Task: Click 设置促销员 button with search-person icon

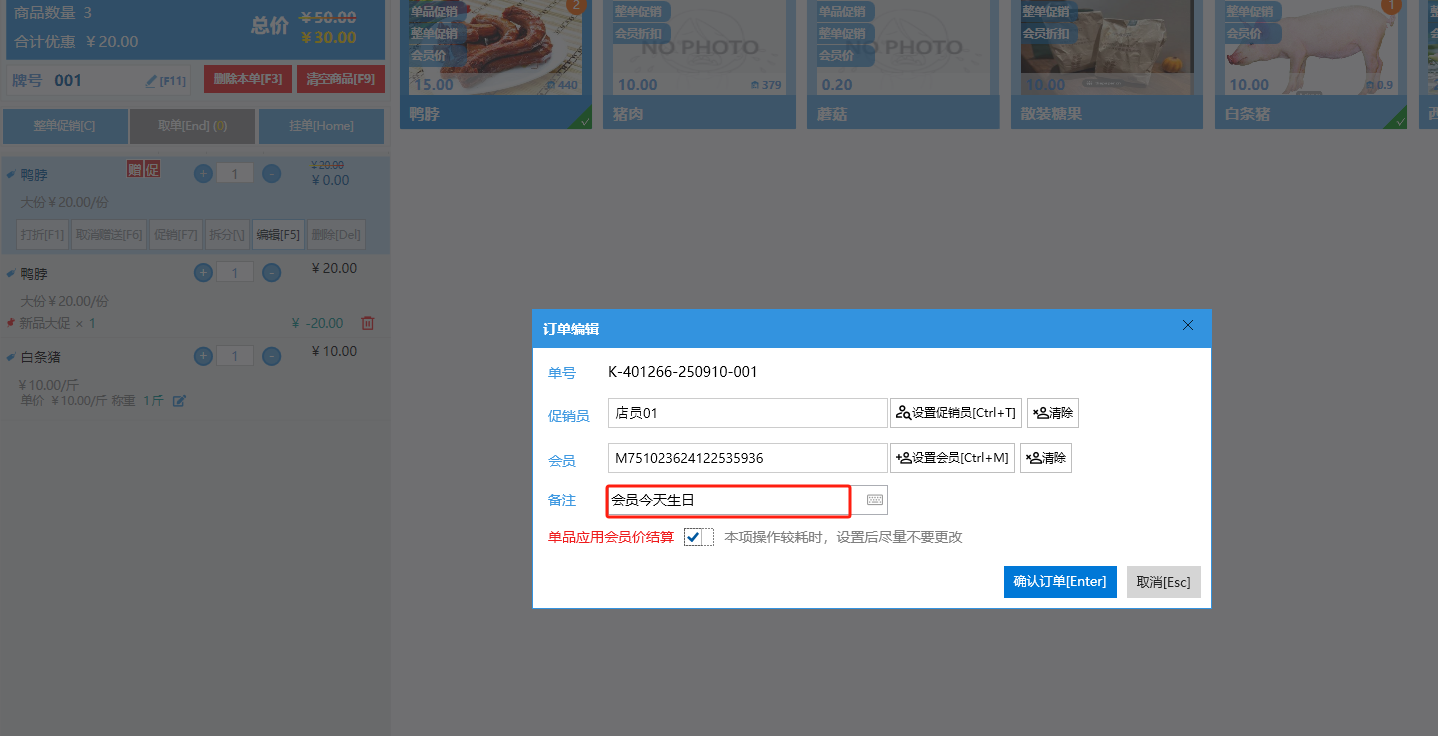Action: 955,413
